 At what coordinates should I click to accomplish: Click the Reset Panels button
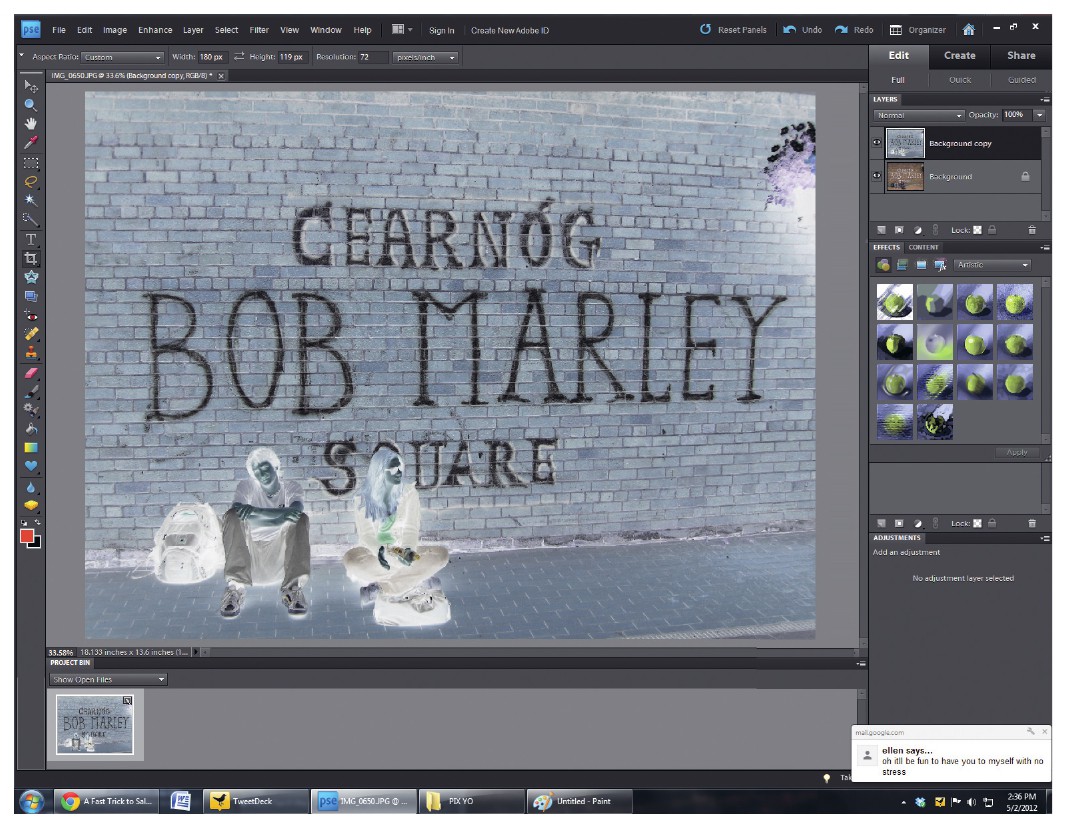click(733, 30)
